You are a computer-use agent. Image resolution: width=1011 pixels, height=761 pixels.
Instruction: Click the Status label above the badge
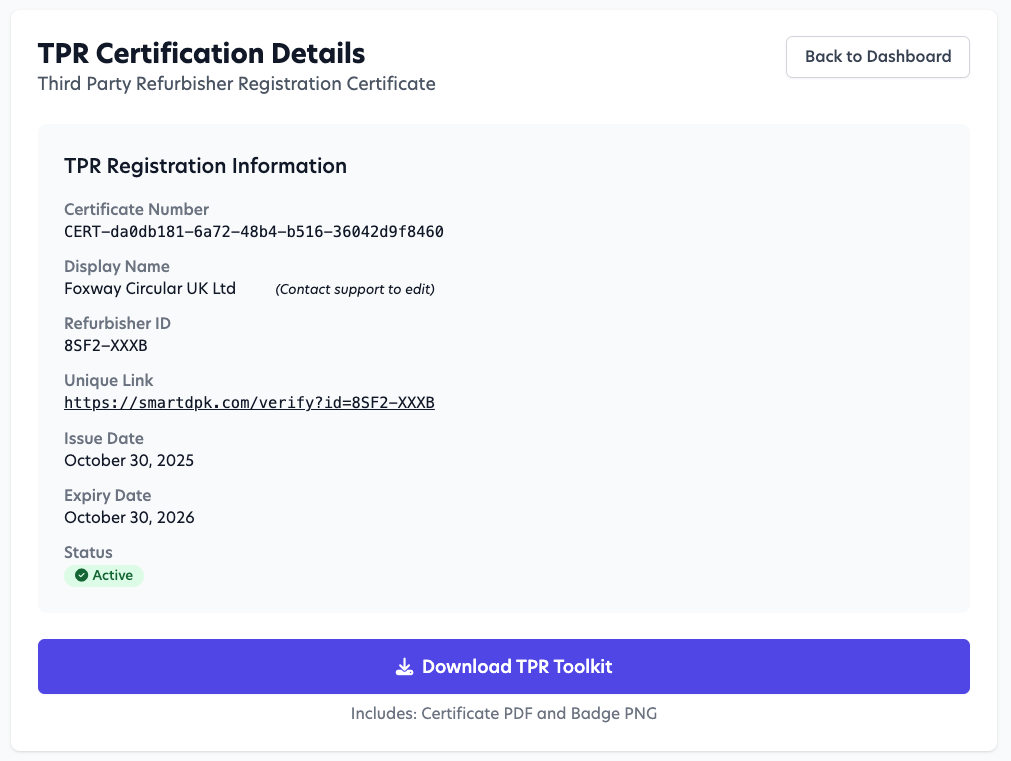click(x=88, y=552)
